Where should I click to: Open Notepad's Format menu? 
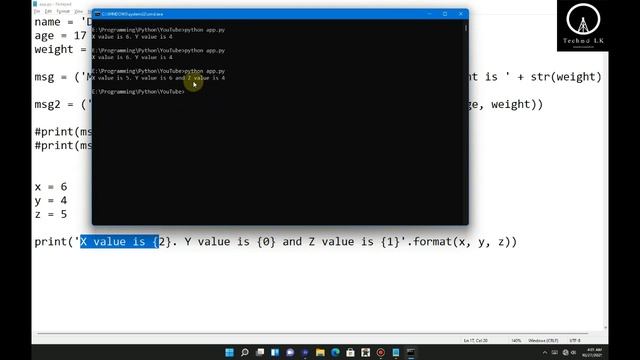(x=63, y=11)
